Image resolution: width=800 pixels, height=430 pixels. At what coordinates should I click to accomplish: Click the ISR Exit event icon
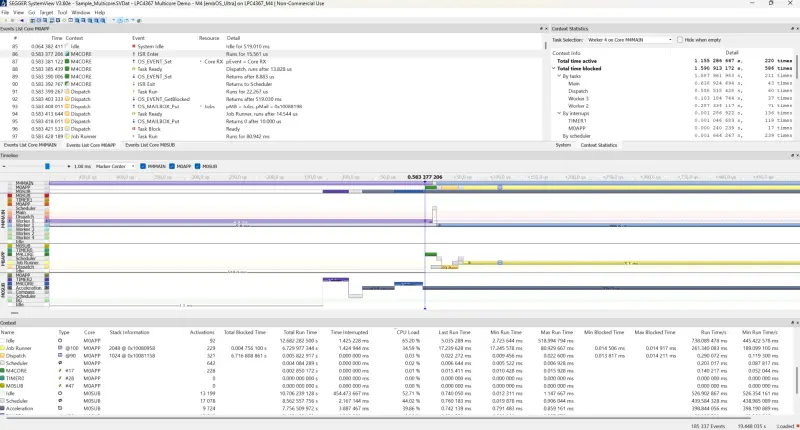[134, 84]
